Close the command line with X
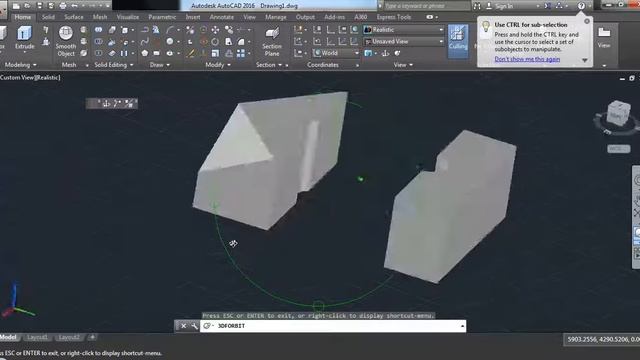This screenshot has width=640, height=360. [x=183, y=326]
